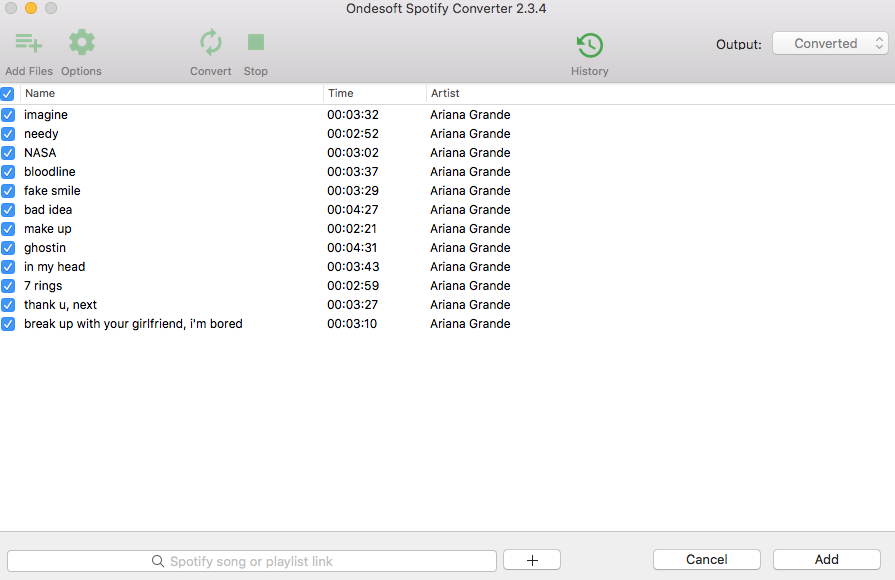Screen dimensions: 895x580
Task: Uncheck the checkbox for 7 rings
Action: (8, 286)
